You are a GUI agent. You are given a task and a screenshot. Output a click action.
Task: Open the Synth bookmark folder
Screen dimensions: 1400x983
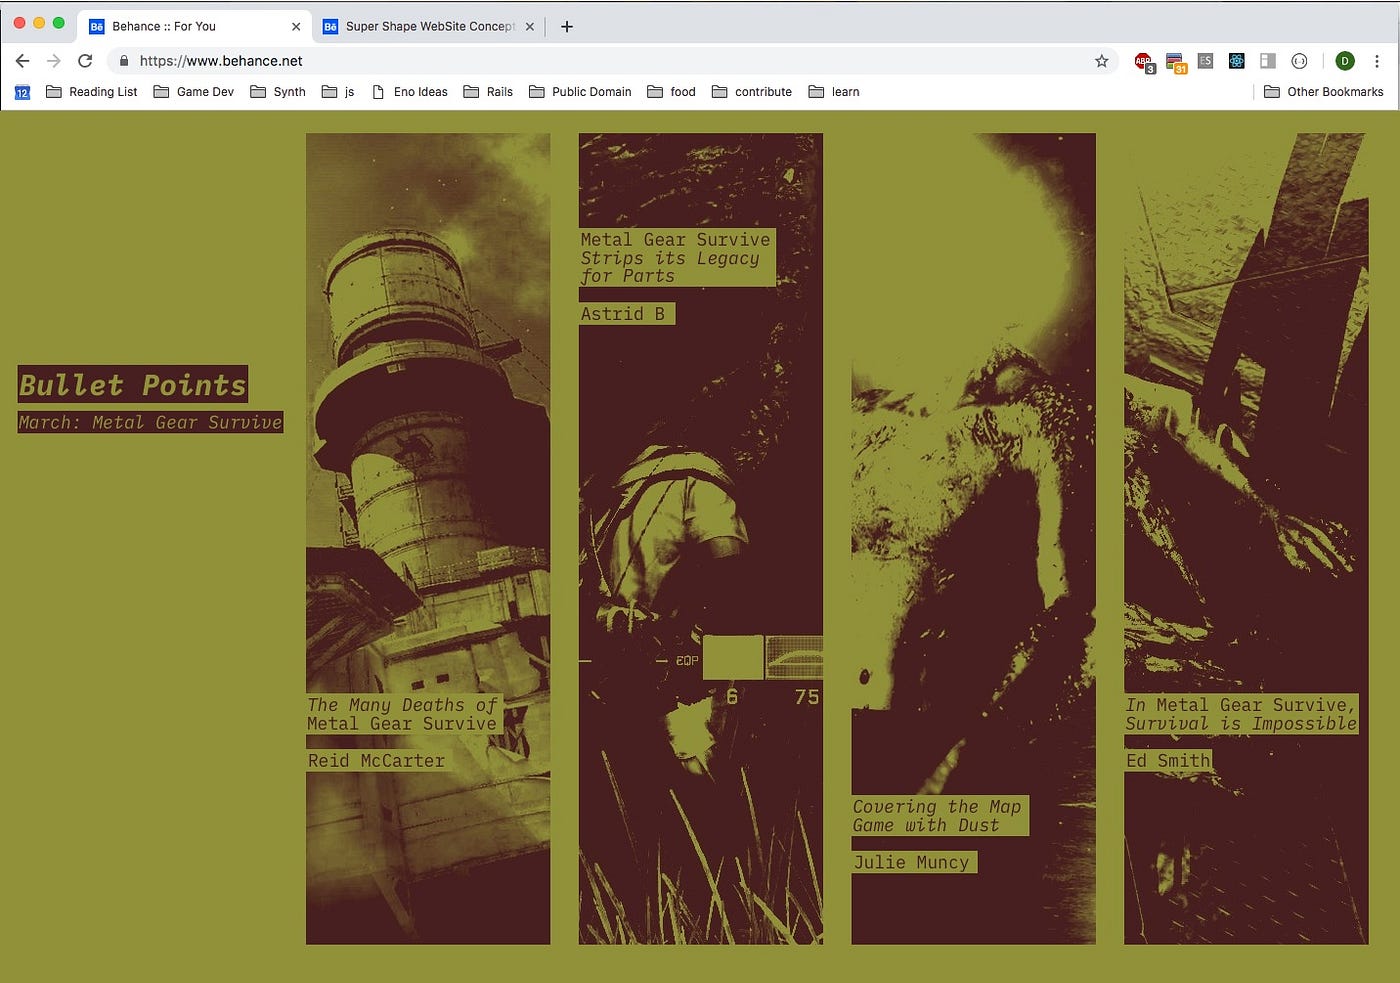[278, 92]
